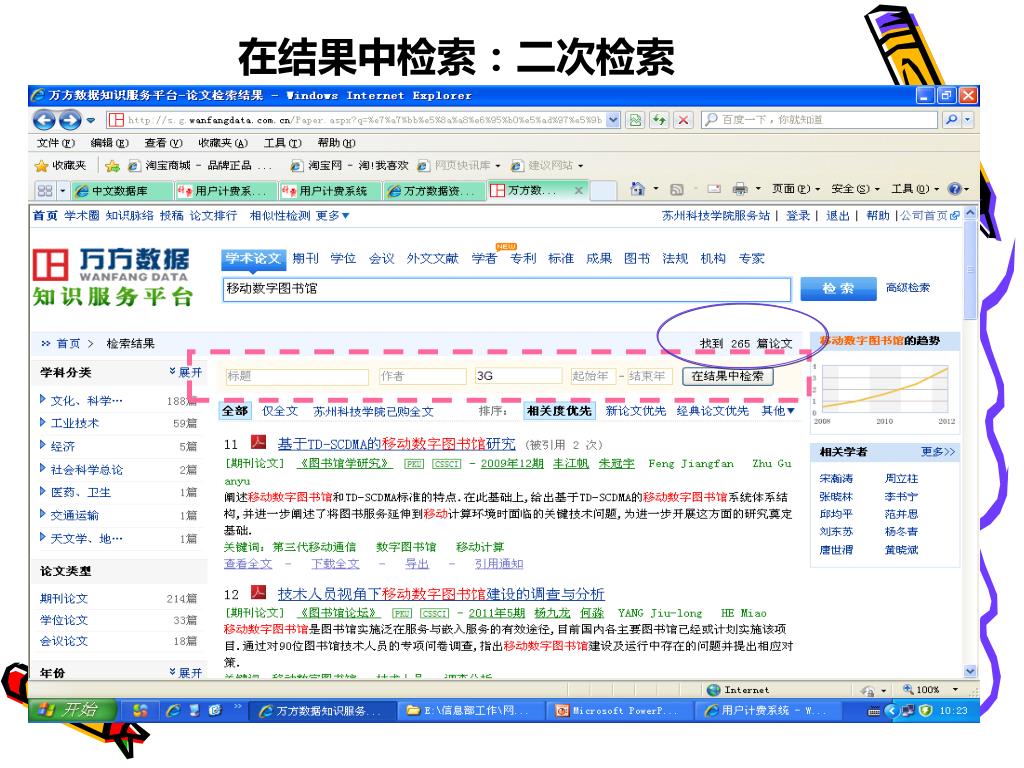Expand the 学科分类 section with 展开
Screen dimensions: 1024x768
(186, 372)
